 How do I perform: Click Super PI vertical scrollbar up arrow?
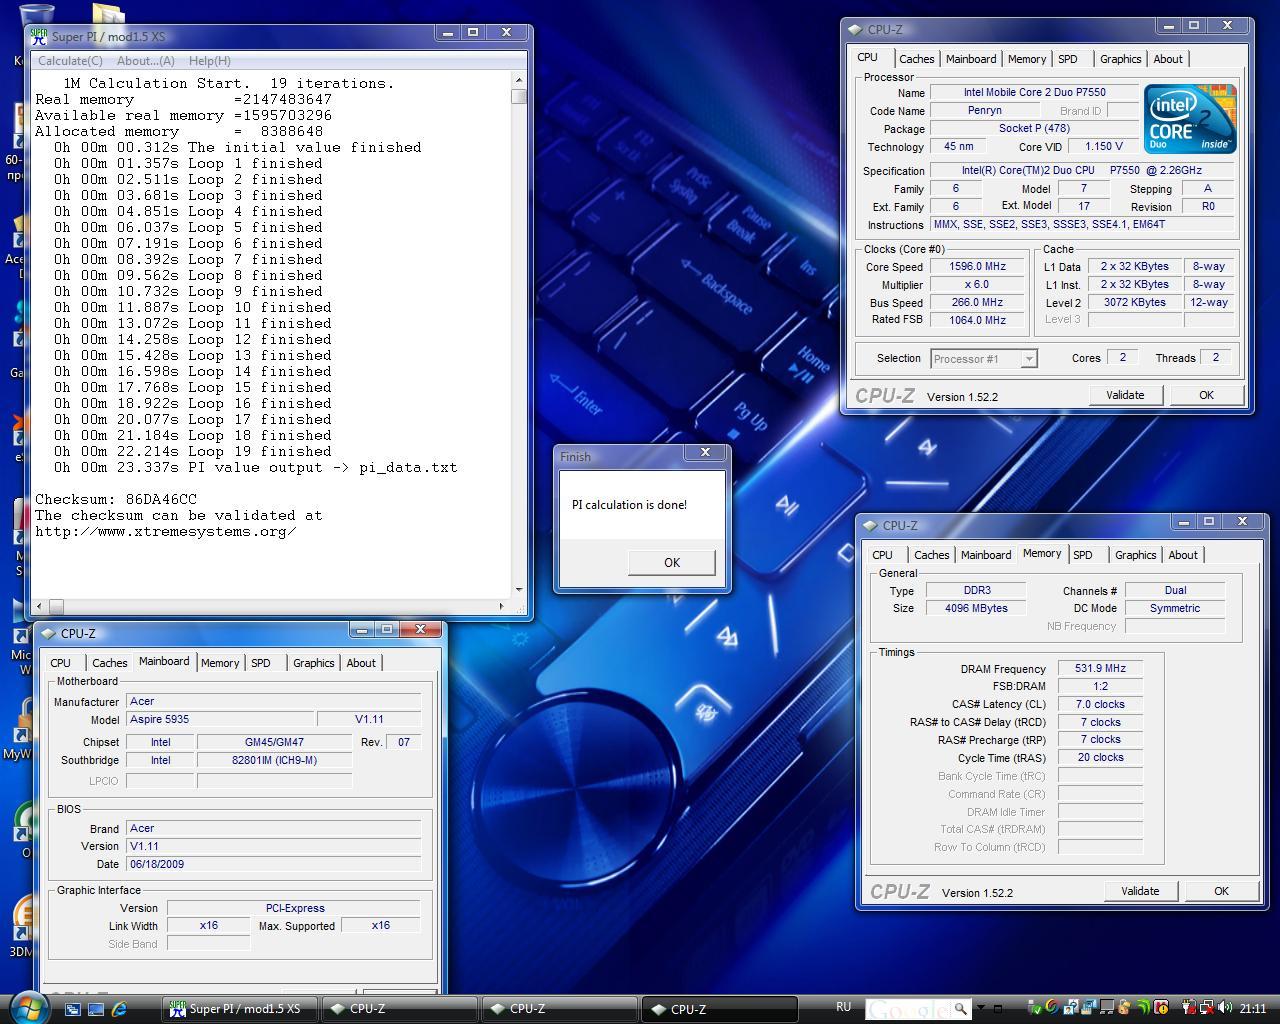pyautogui.click(x=518, y=80)
